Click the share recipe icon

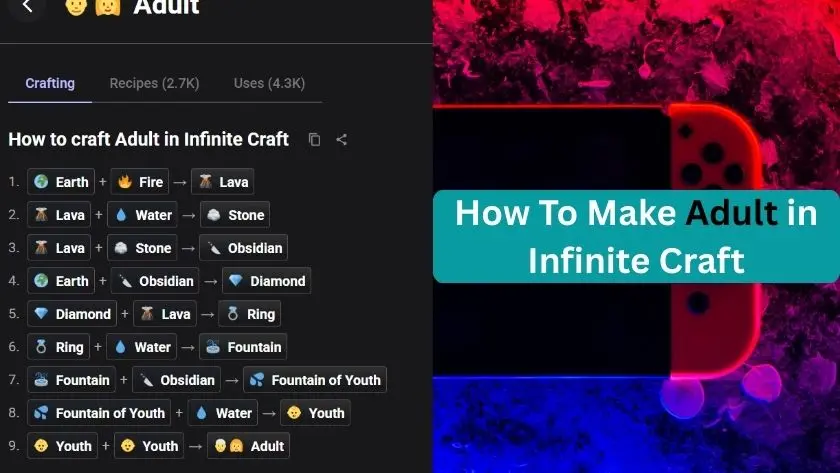pyautogui.click(x=341, y=140)
